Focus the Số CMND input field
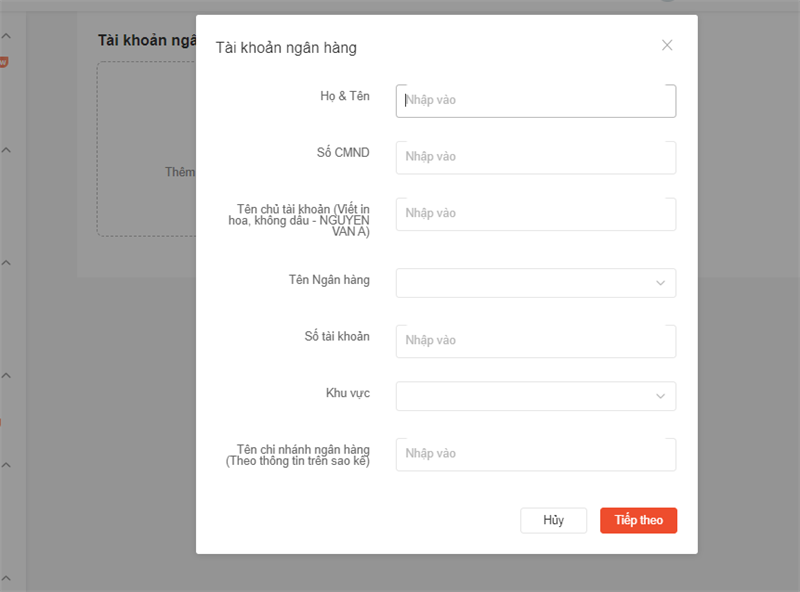The image size is (800, 592). pyautogui.click(x=536, y=157)
